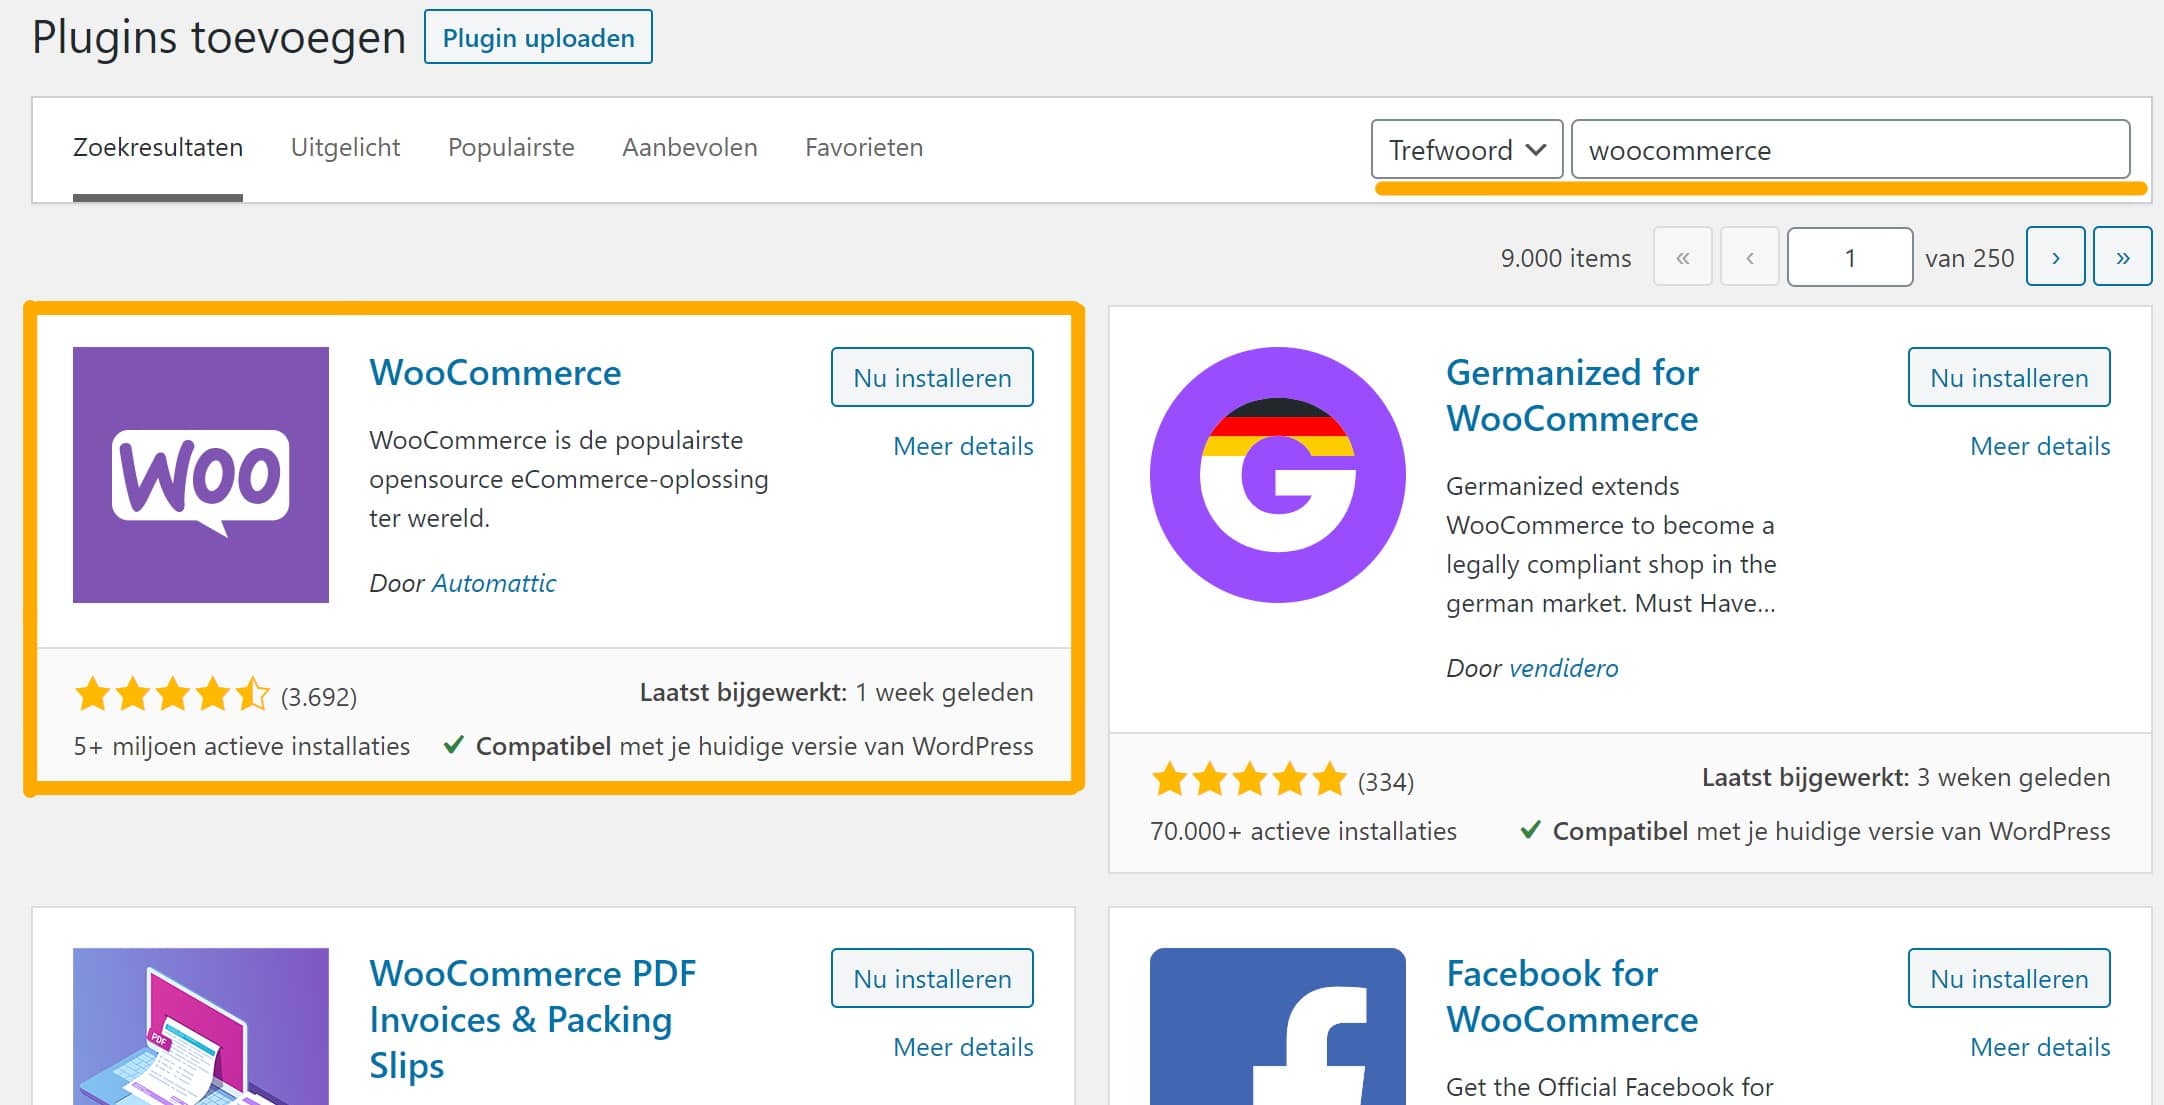This screenshot has width=2164, height=1105.
Task: Open the Automattic author link
Action: pos(494,583)
